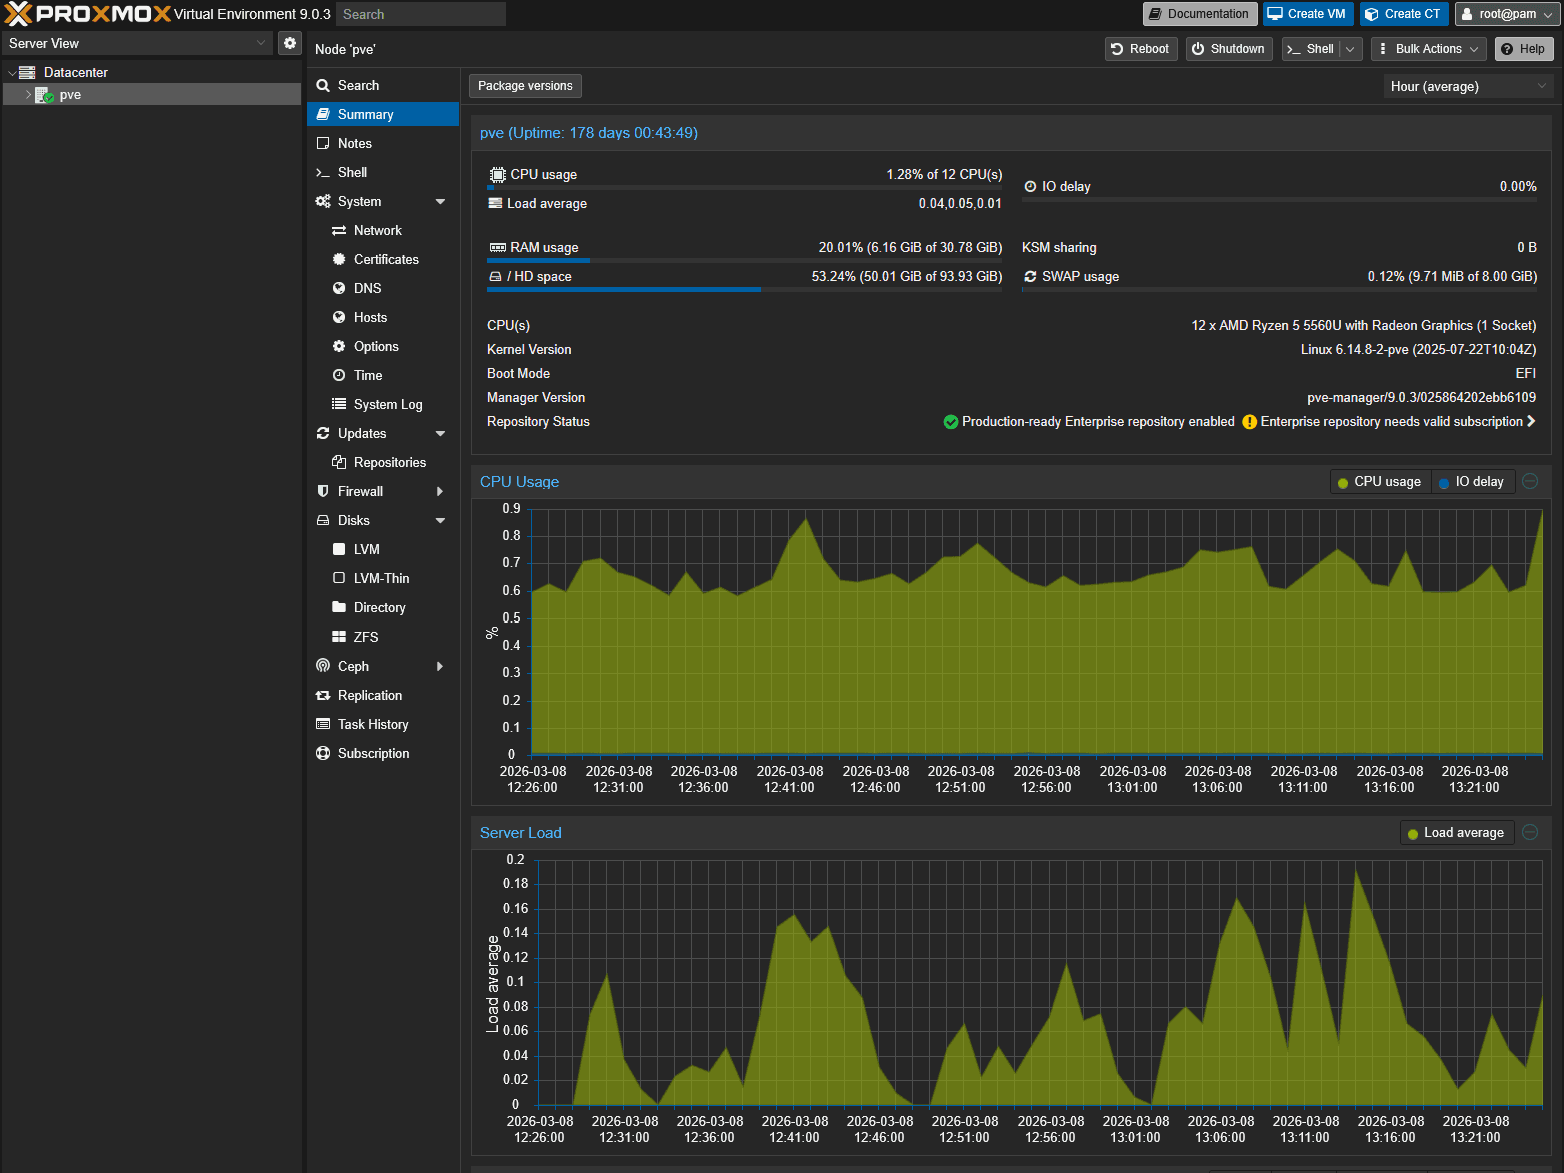Open Server View settings gear

pos(290,43)
